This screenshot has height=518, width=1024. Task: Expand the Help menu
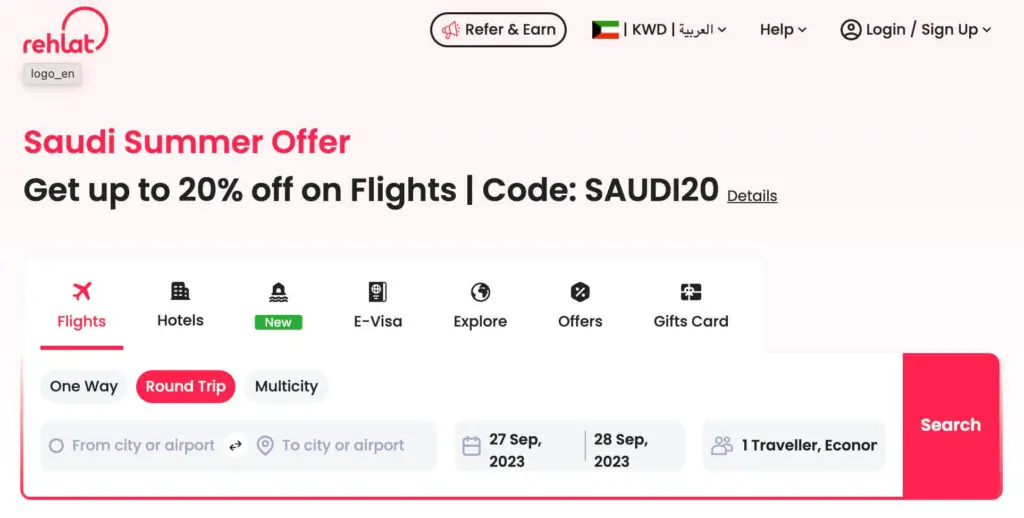(782, 30)
